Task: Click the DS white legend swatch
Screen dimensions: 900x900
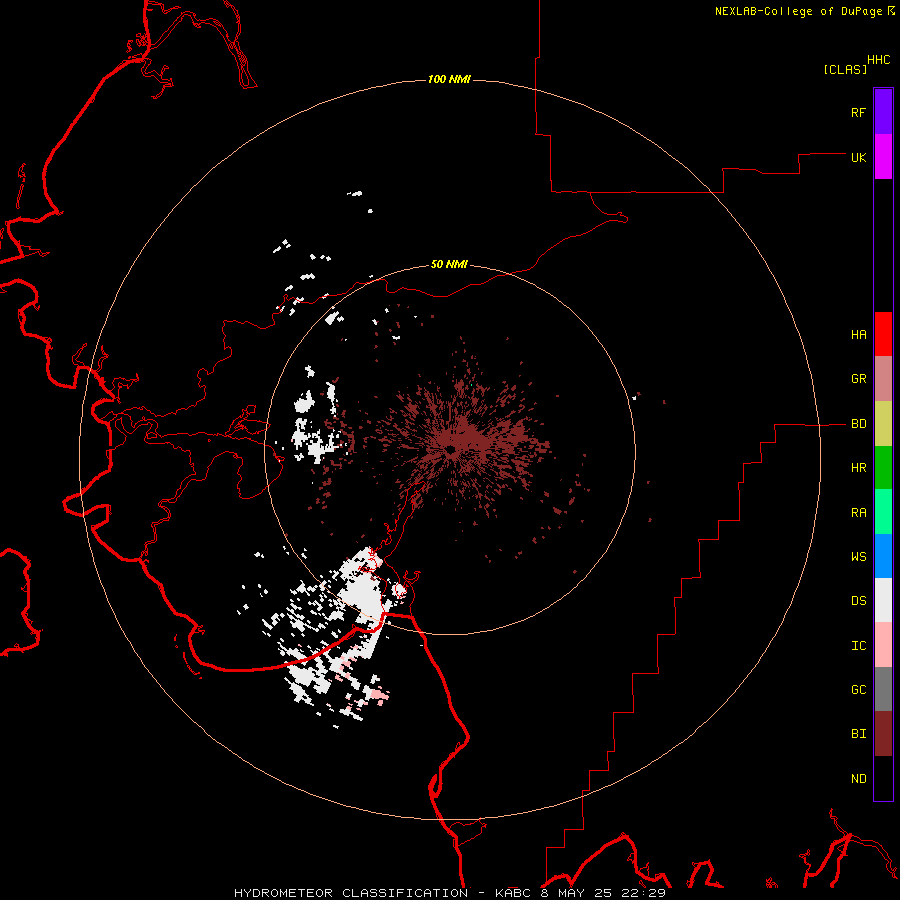Action: pyautogui.click(x=883, y=600)
